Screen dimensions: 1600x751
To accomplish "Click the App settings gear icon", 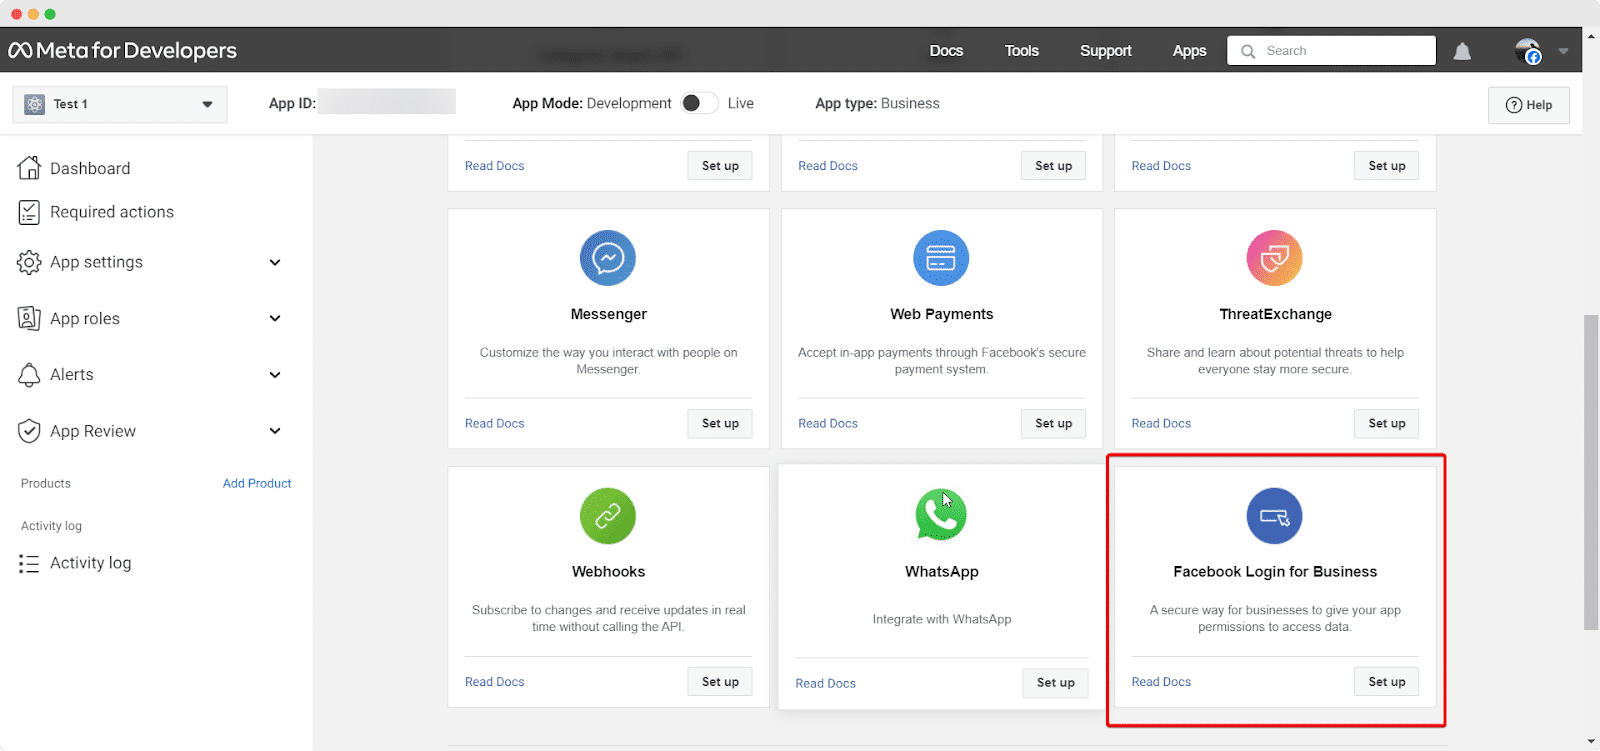I will pos(29,262).
